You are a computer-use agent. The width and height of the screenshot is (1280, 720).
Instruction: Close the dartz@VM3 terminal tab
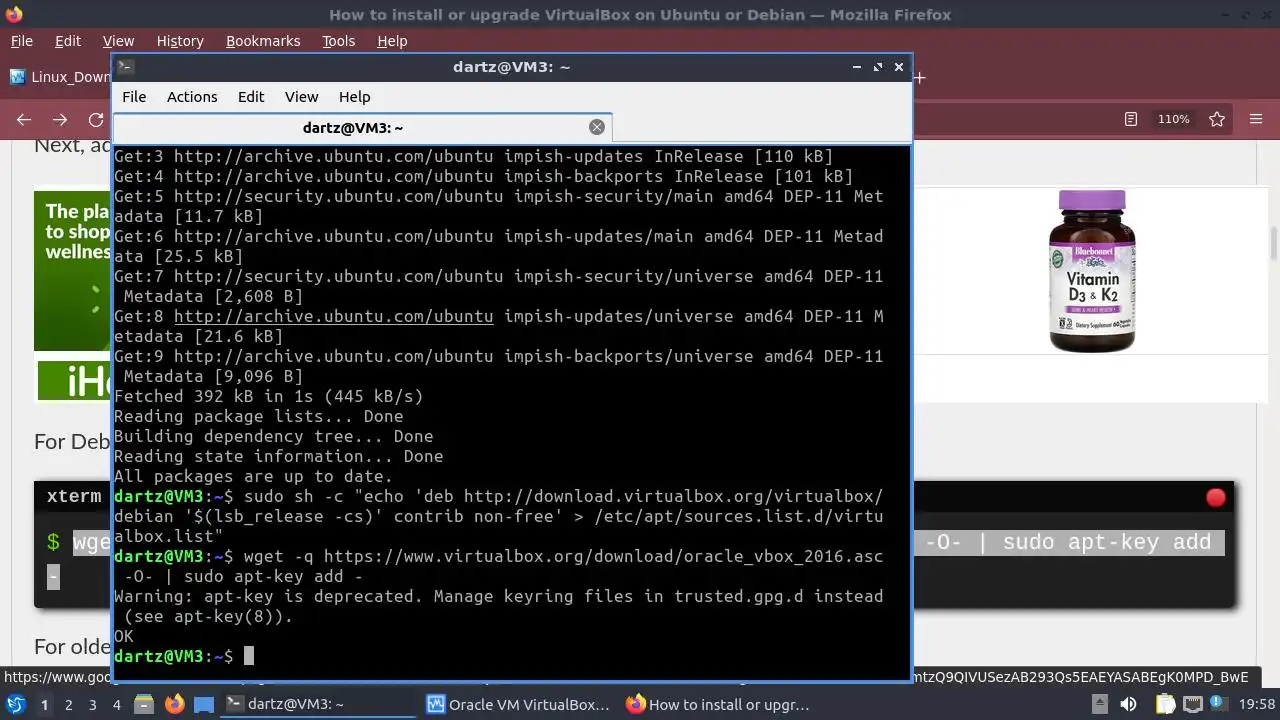point(597,127)
